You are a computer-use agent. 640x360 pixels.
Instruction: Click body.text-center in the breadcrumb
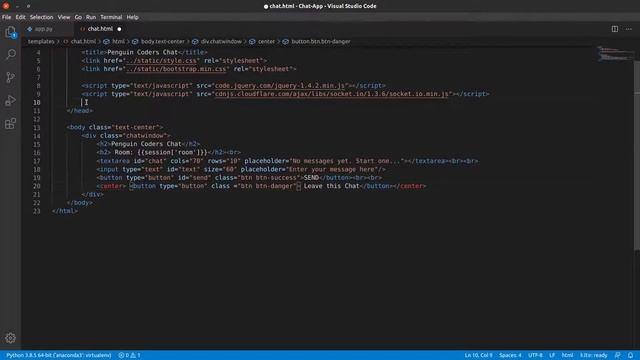point(163,41)
